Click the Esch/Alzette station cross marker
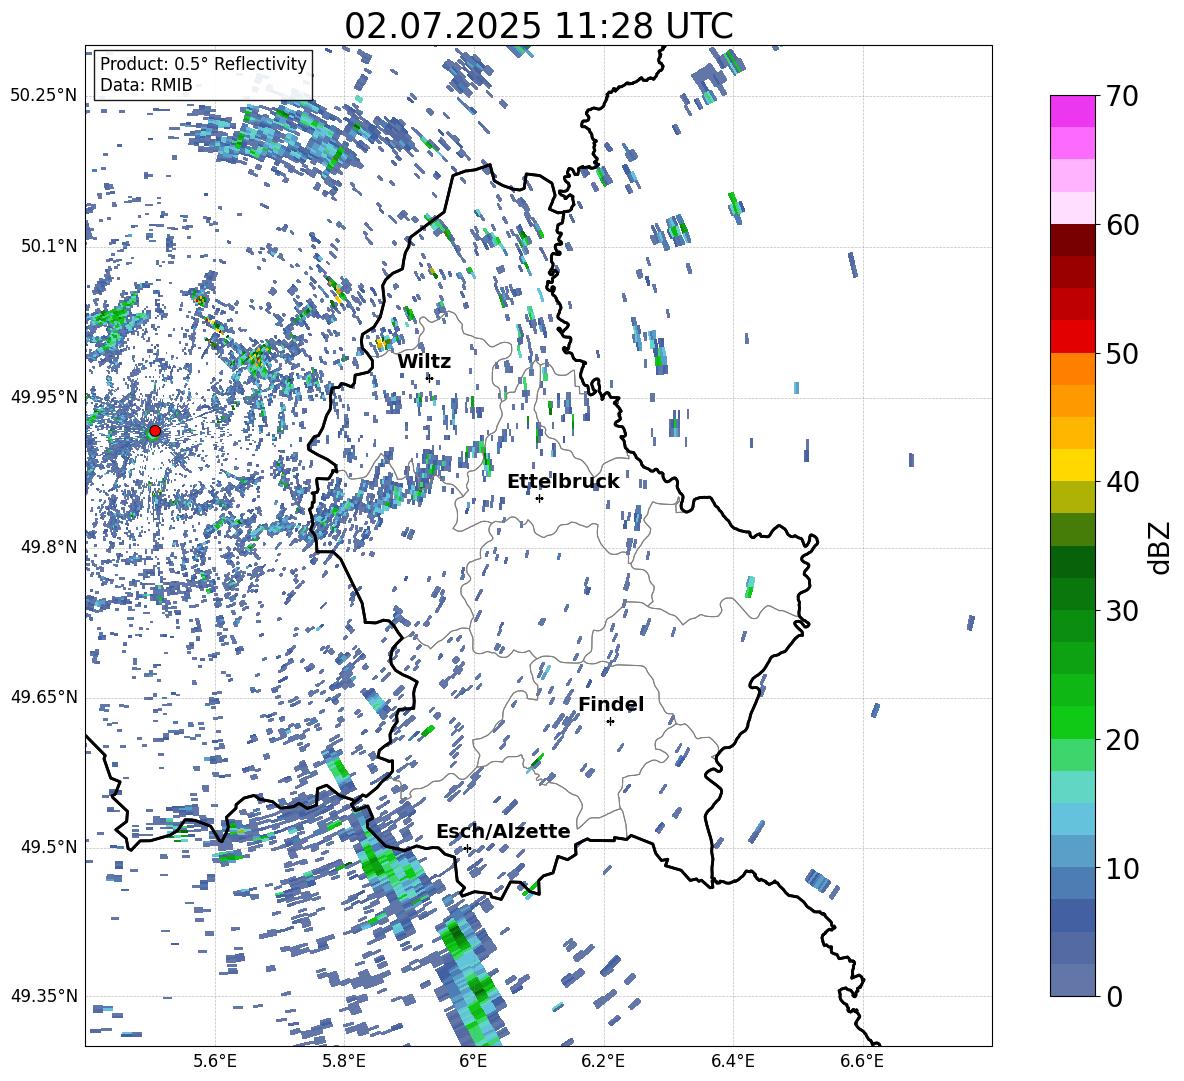 coord(467,848)
